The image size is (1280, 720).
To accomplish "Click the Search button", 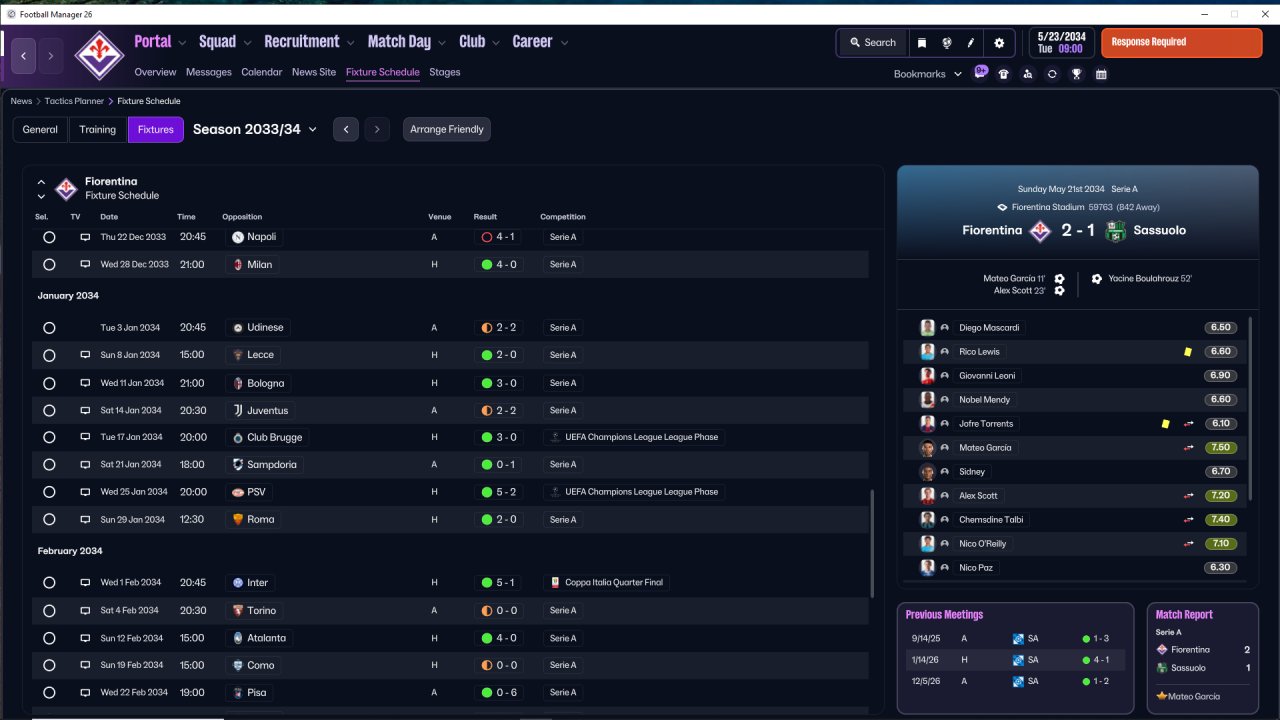I will [x=873, y=43].
